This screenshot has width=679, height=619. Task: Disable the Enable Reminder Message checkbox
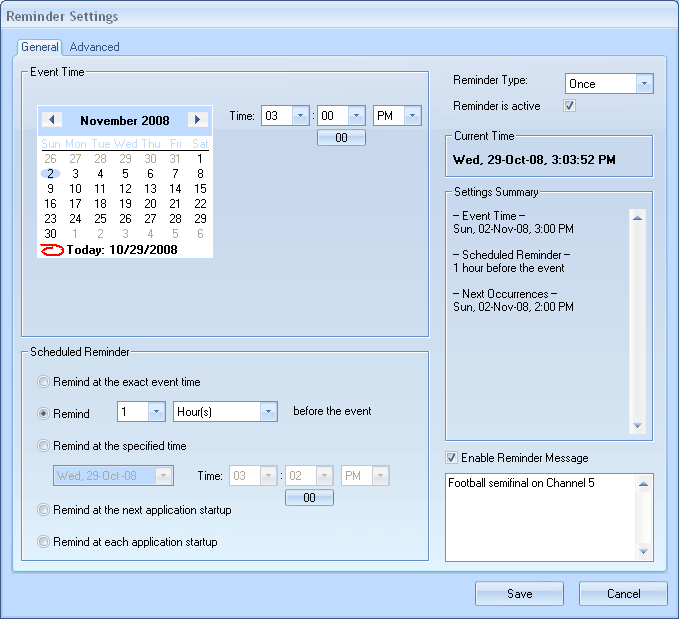point(452,458)
